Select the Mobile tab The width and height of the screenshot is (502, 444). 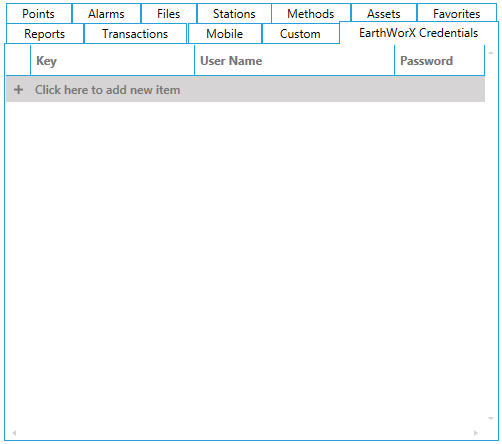coord(225,34)
